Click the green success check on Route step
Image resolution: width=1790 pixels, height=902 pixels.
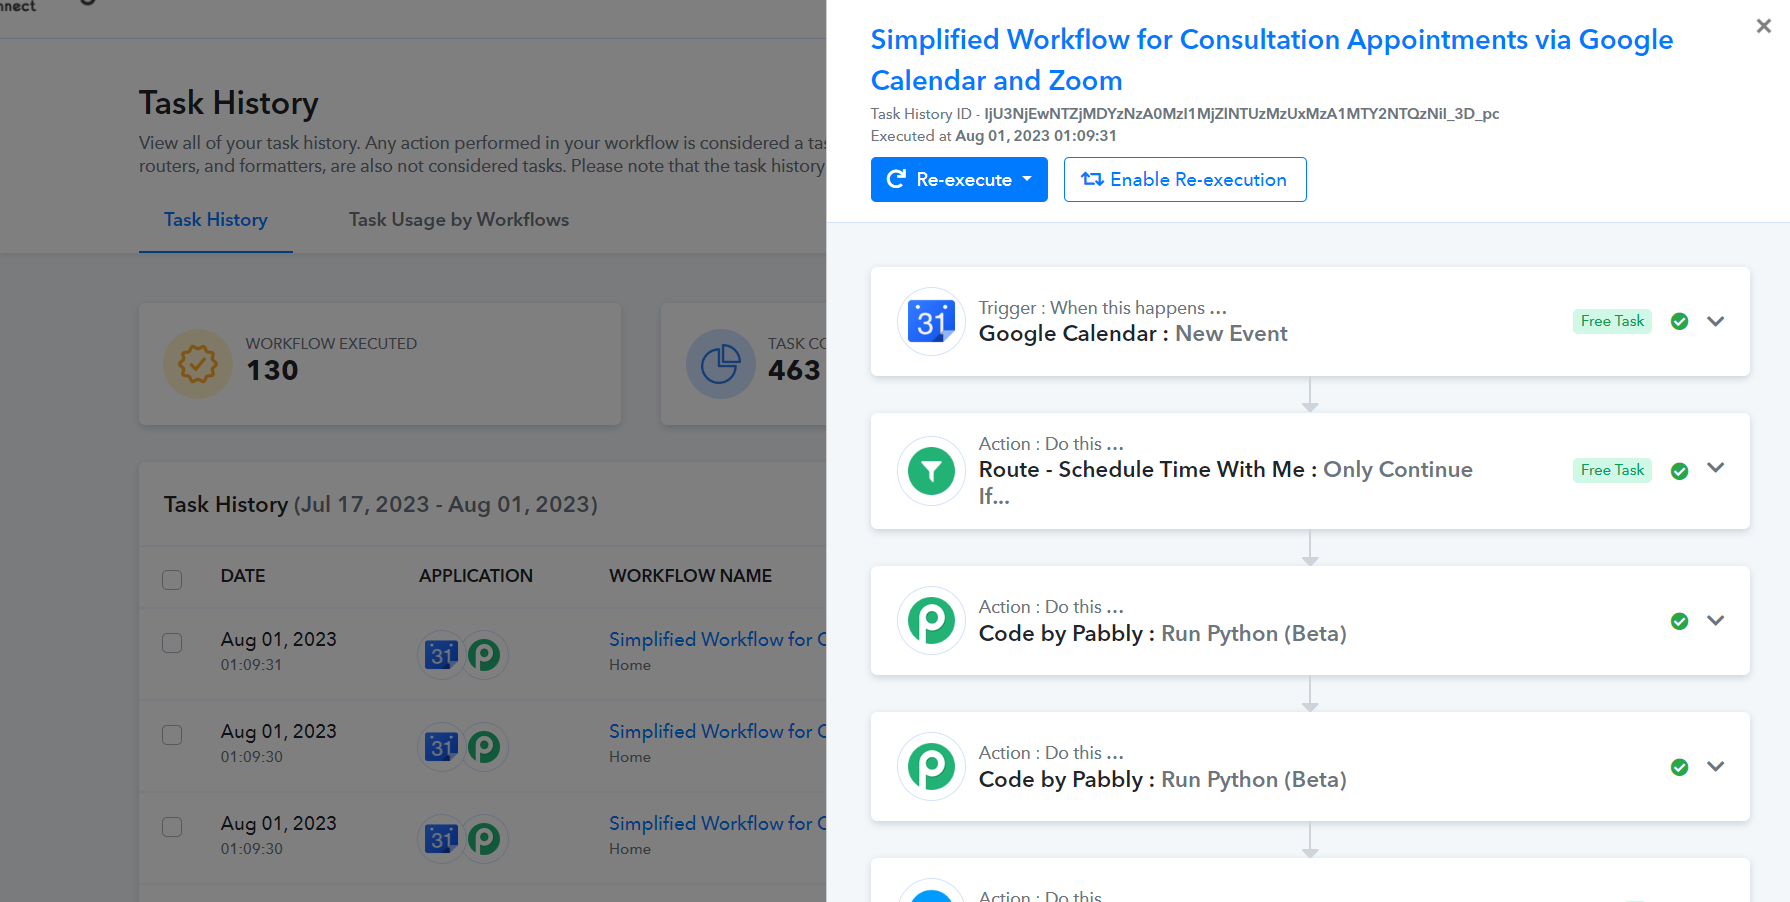1680,471
